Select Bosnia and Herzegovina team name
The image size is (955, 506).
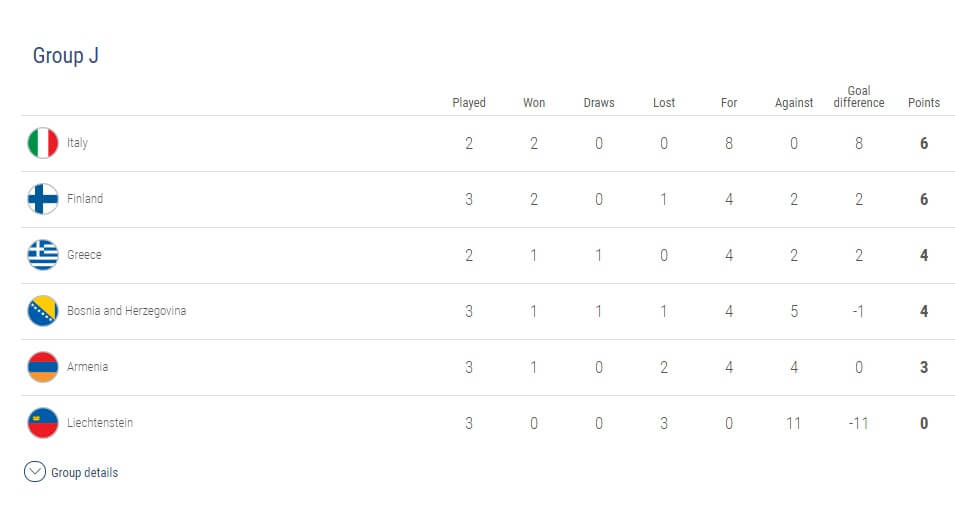point(127,311)
